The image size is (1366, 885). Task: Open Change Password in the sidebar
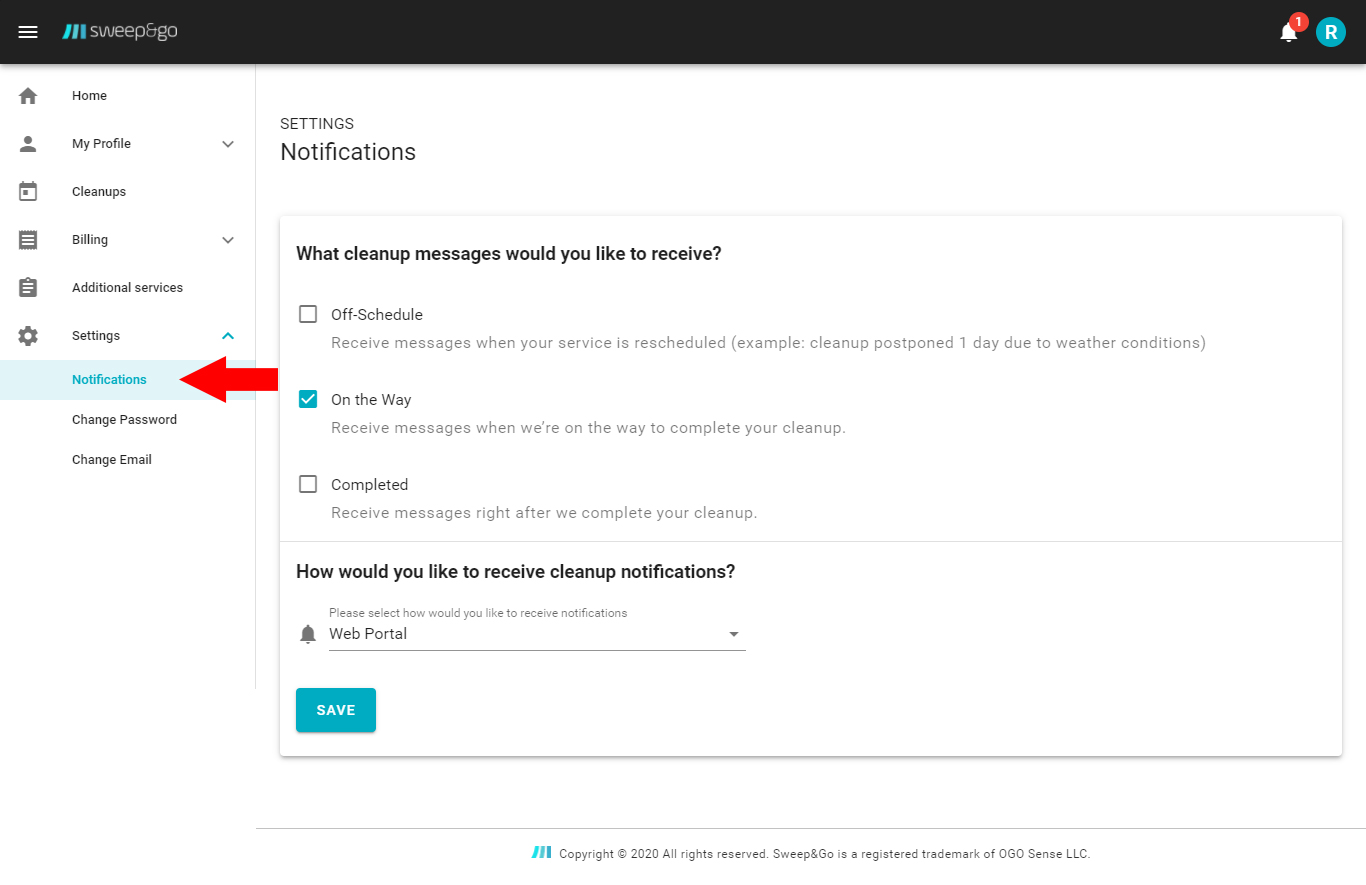point(124,420)
